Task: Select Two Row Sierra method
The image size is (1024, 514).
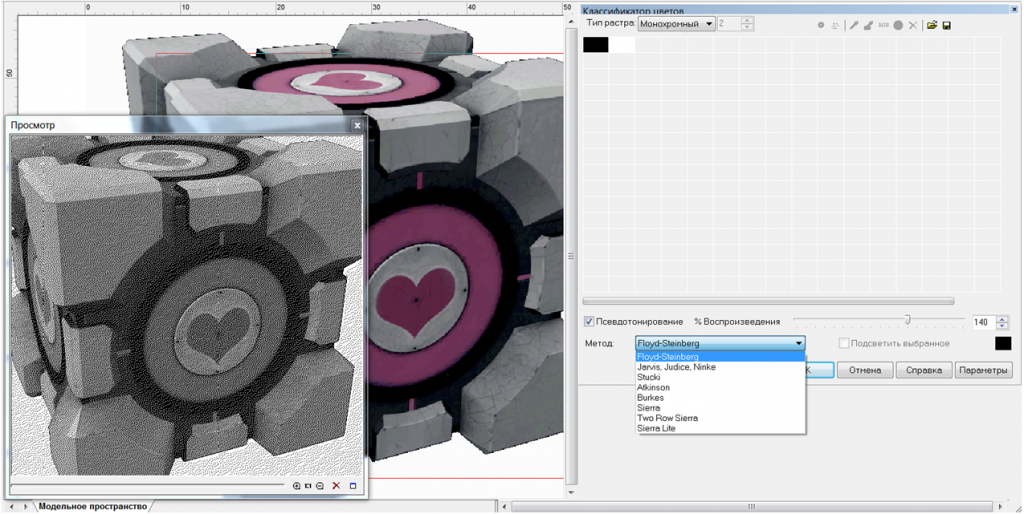Action: [x=720, y=418]
